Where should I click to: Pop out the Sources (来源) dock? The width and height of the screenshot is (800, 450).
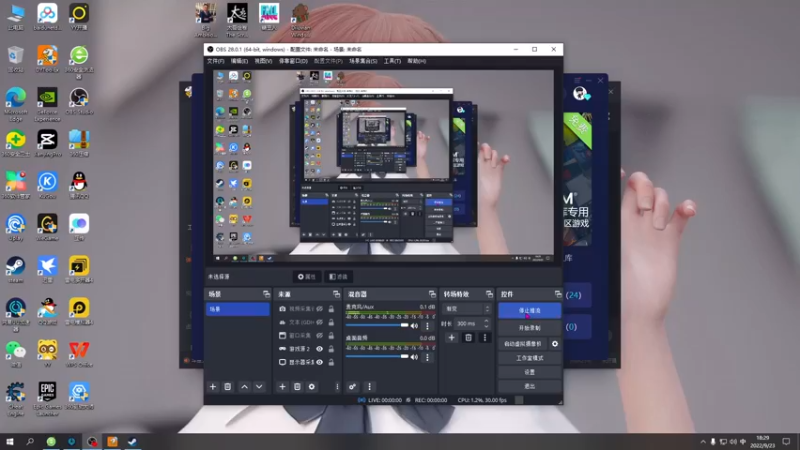point(336,294)
